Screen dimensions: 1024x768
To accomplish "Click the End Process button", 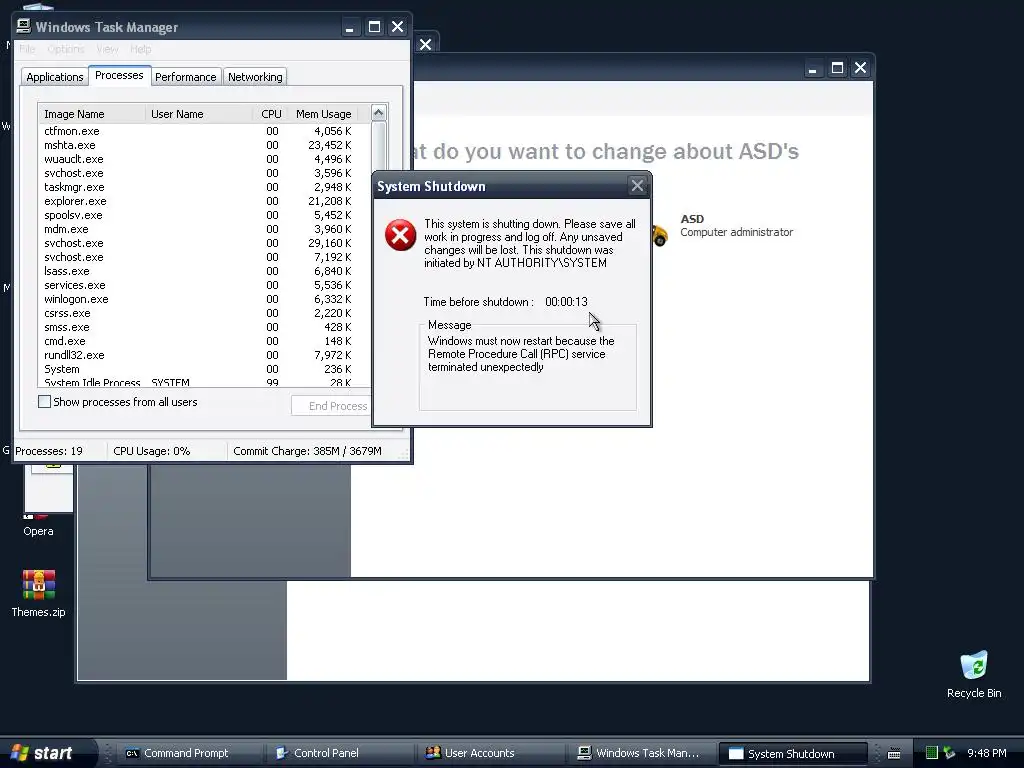I will coord(332,406).
